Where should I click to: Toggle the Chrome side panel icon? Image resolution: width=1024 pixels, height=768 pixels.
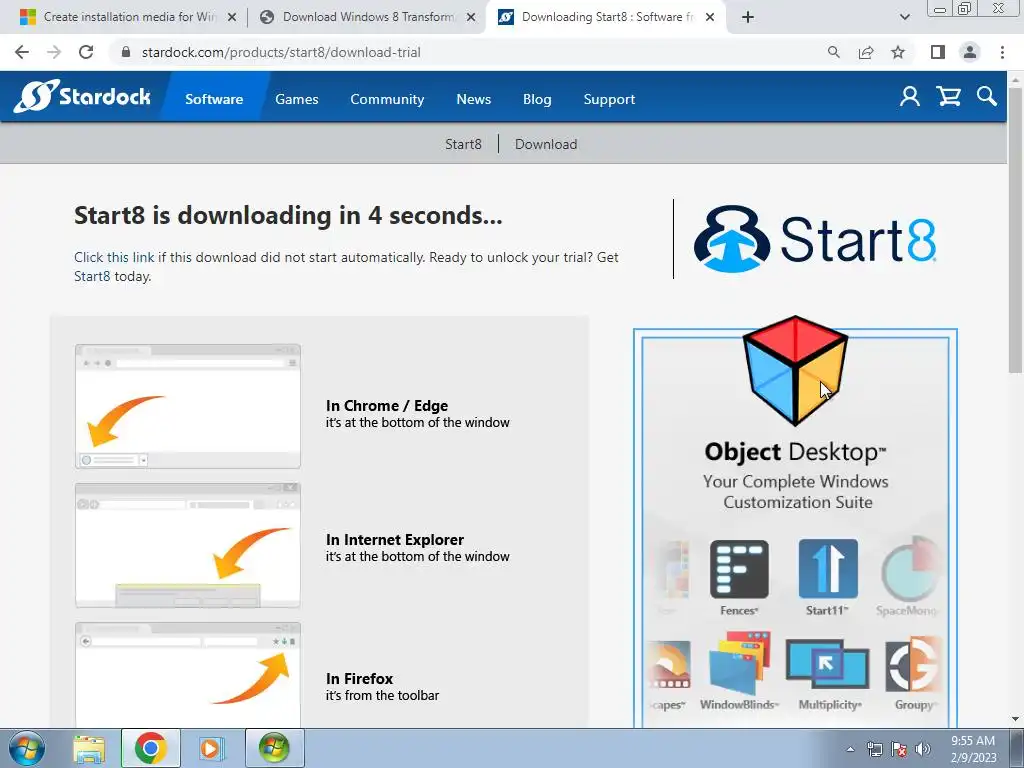coord(938,52)
